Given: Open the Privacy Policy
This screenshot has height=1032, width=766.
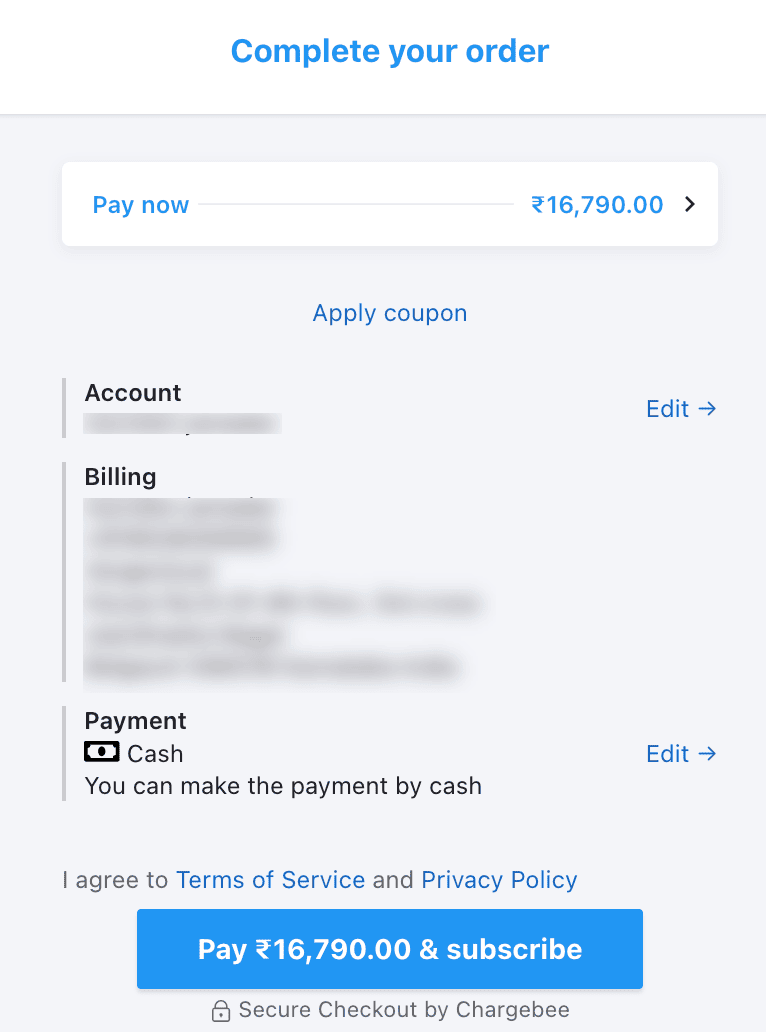Looking at the screenshot, I should point(499,880).
